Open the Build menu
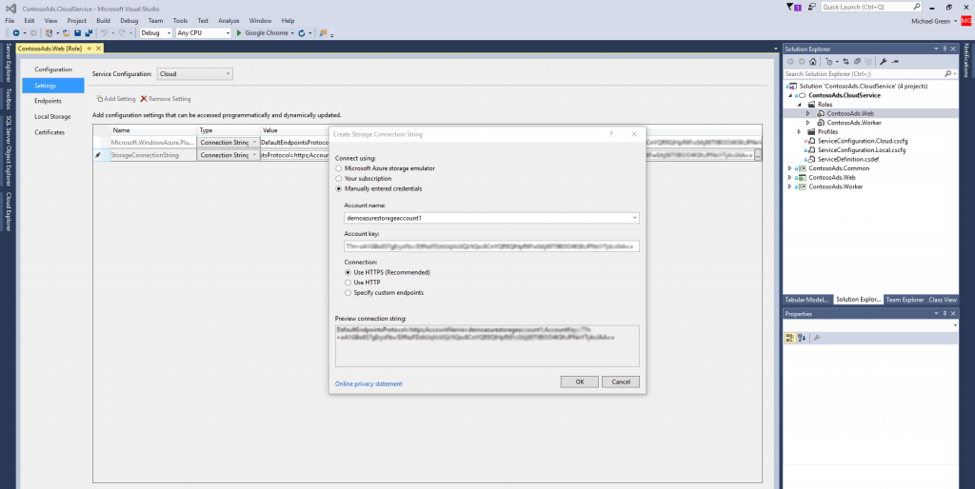The image size is (975, 489). click(103, 21)
